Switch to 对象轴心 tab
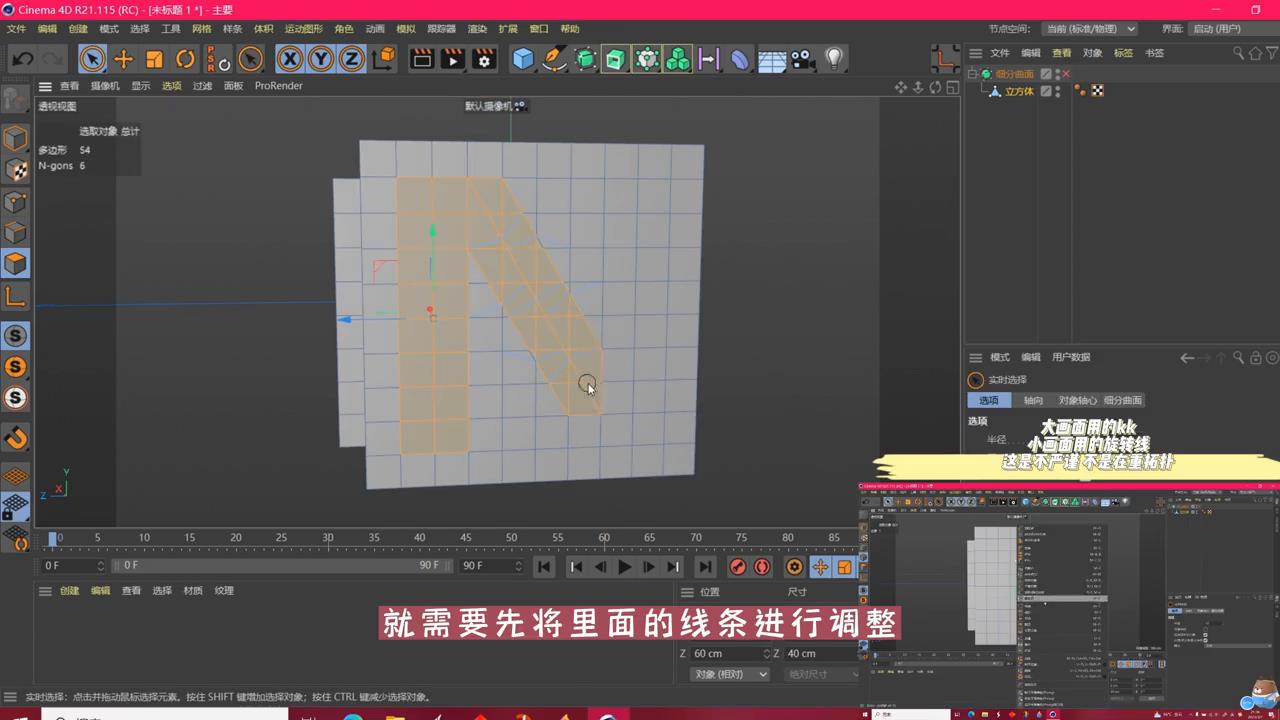Viewport: 1280px width, 720px height. tap(1077, 400)
